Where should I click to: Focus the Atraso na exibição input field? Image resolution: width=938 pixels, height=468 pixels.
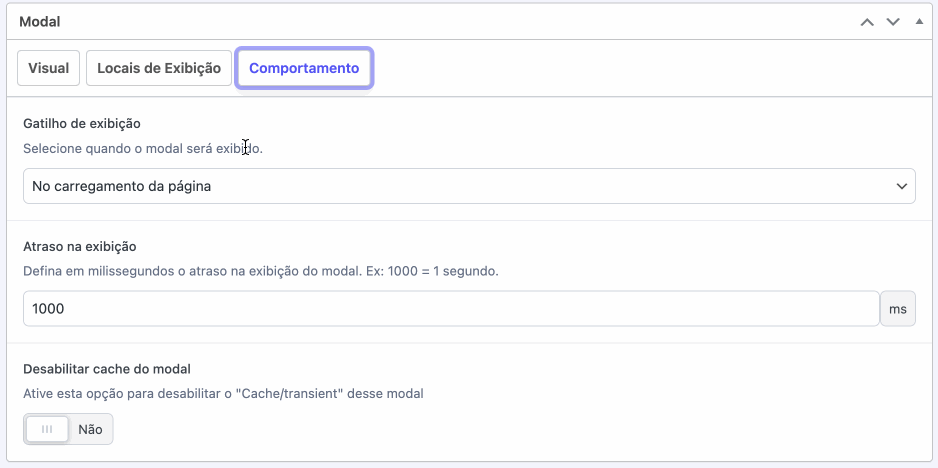(x=450, y=309)
